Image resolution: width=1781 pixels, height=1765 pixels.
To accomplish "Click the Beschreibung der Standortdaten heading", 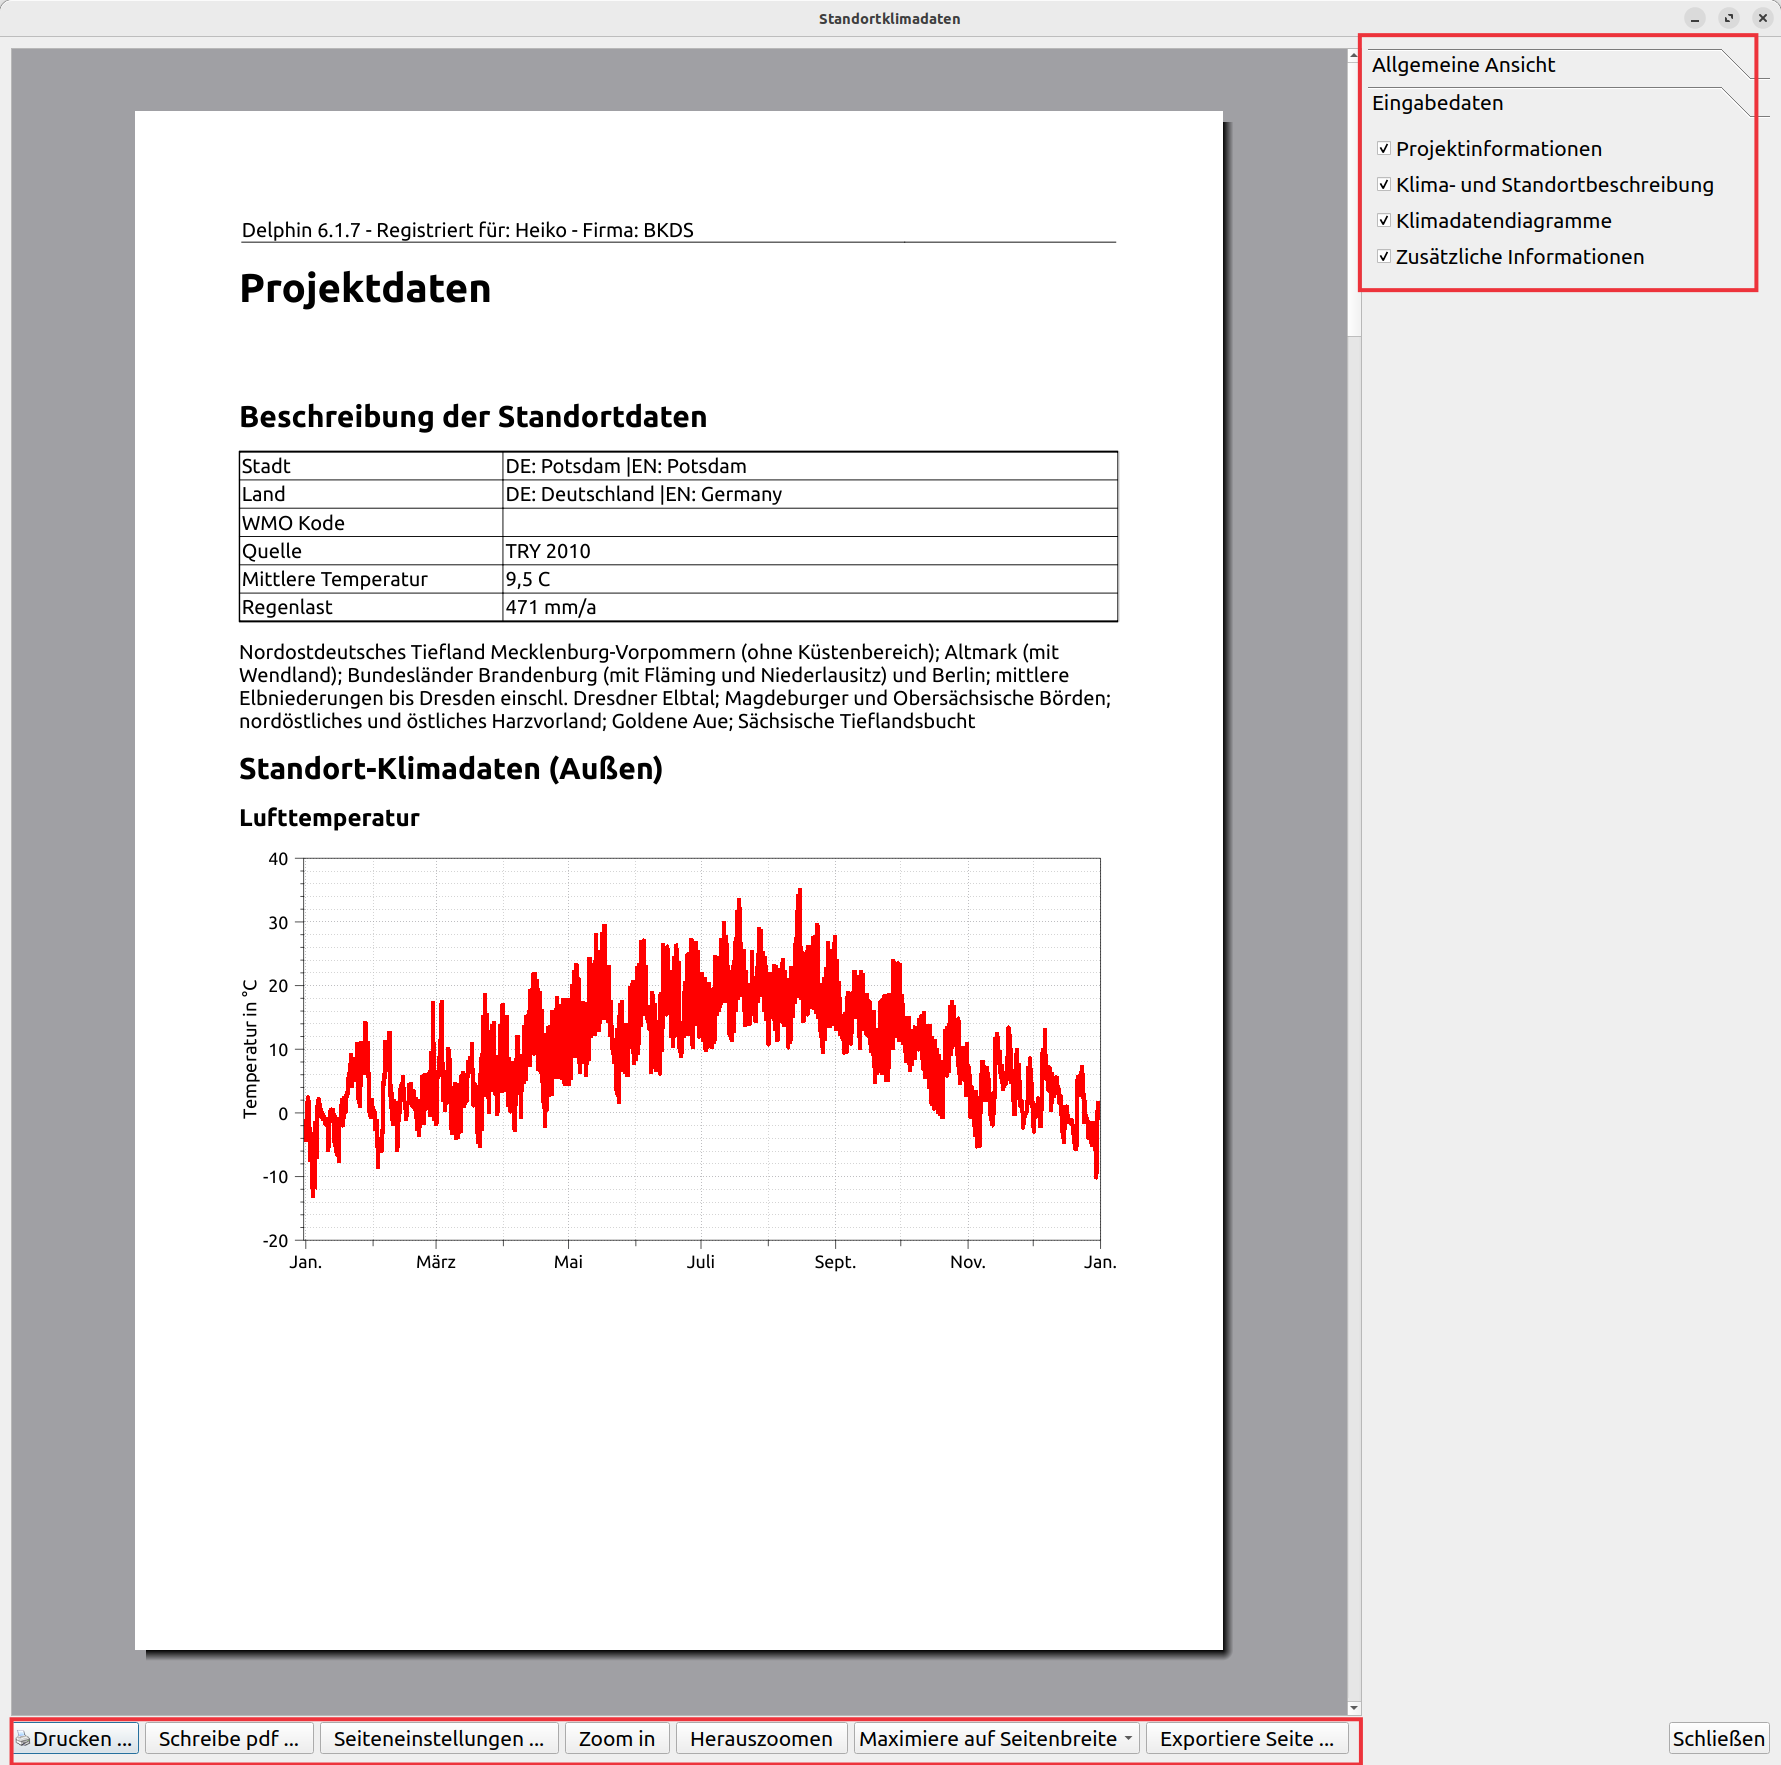I will pos(473,417).
